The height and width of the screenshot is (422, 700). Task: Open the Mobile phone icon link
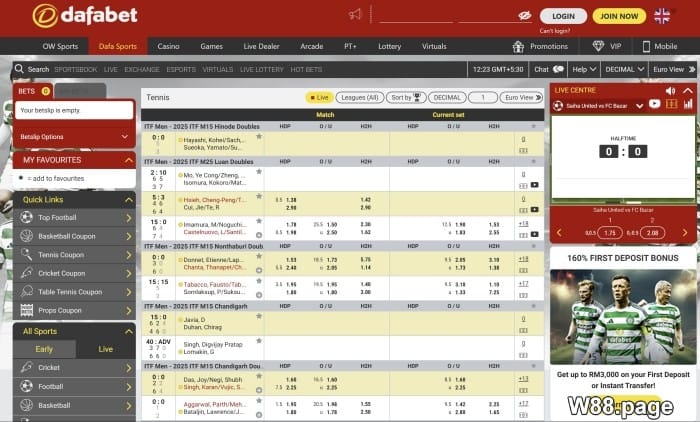pyautogui.click(x=646, y=46)
